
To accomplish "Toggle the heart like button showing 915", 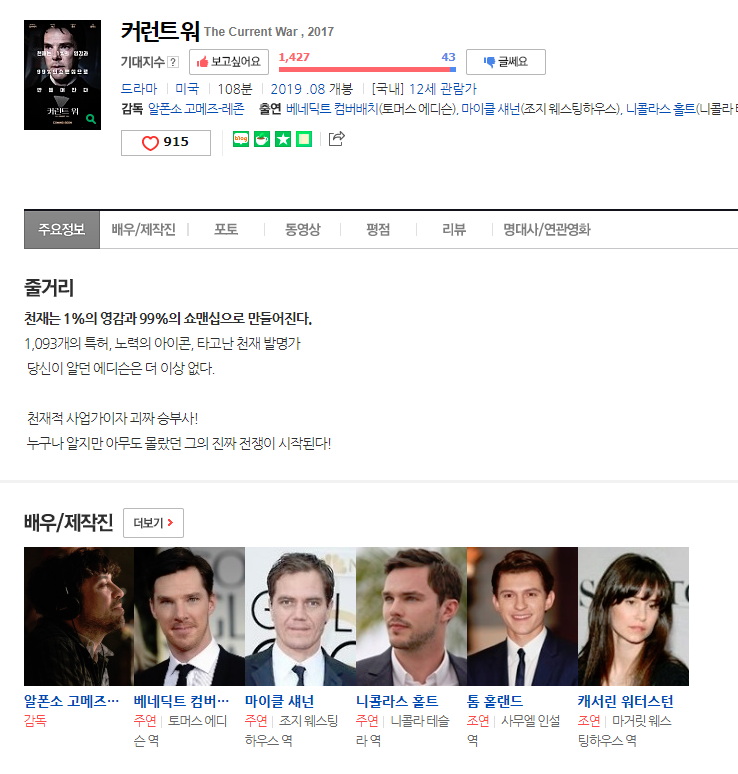I will pyautogui.click(x=166, y=143).
